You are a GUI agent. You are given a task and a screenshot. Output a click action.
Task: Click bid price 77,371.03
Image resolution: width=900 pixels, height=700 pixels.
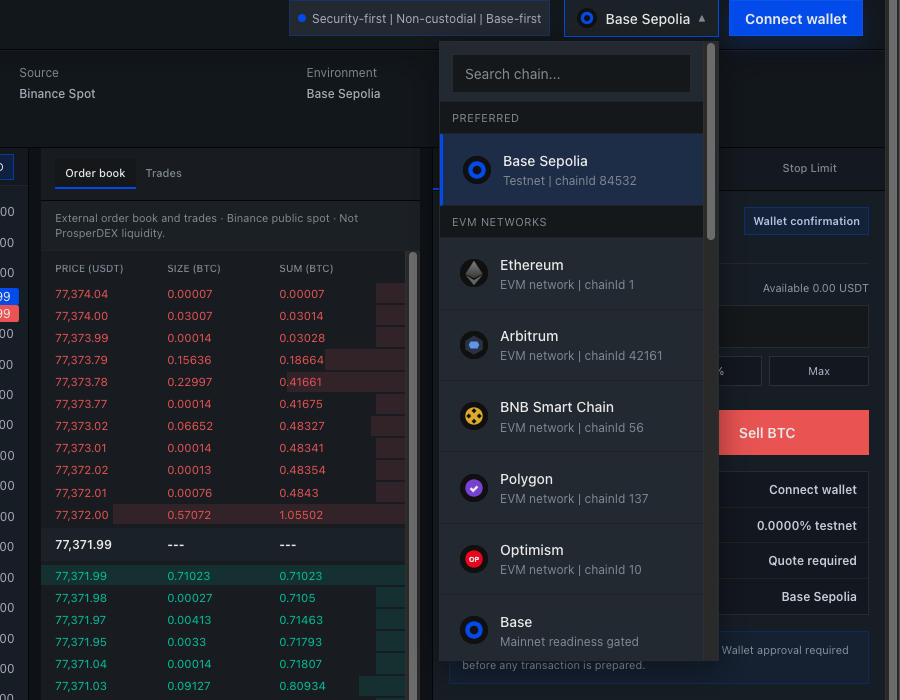click(81, 686)
